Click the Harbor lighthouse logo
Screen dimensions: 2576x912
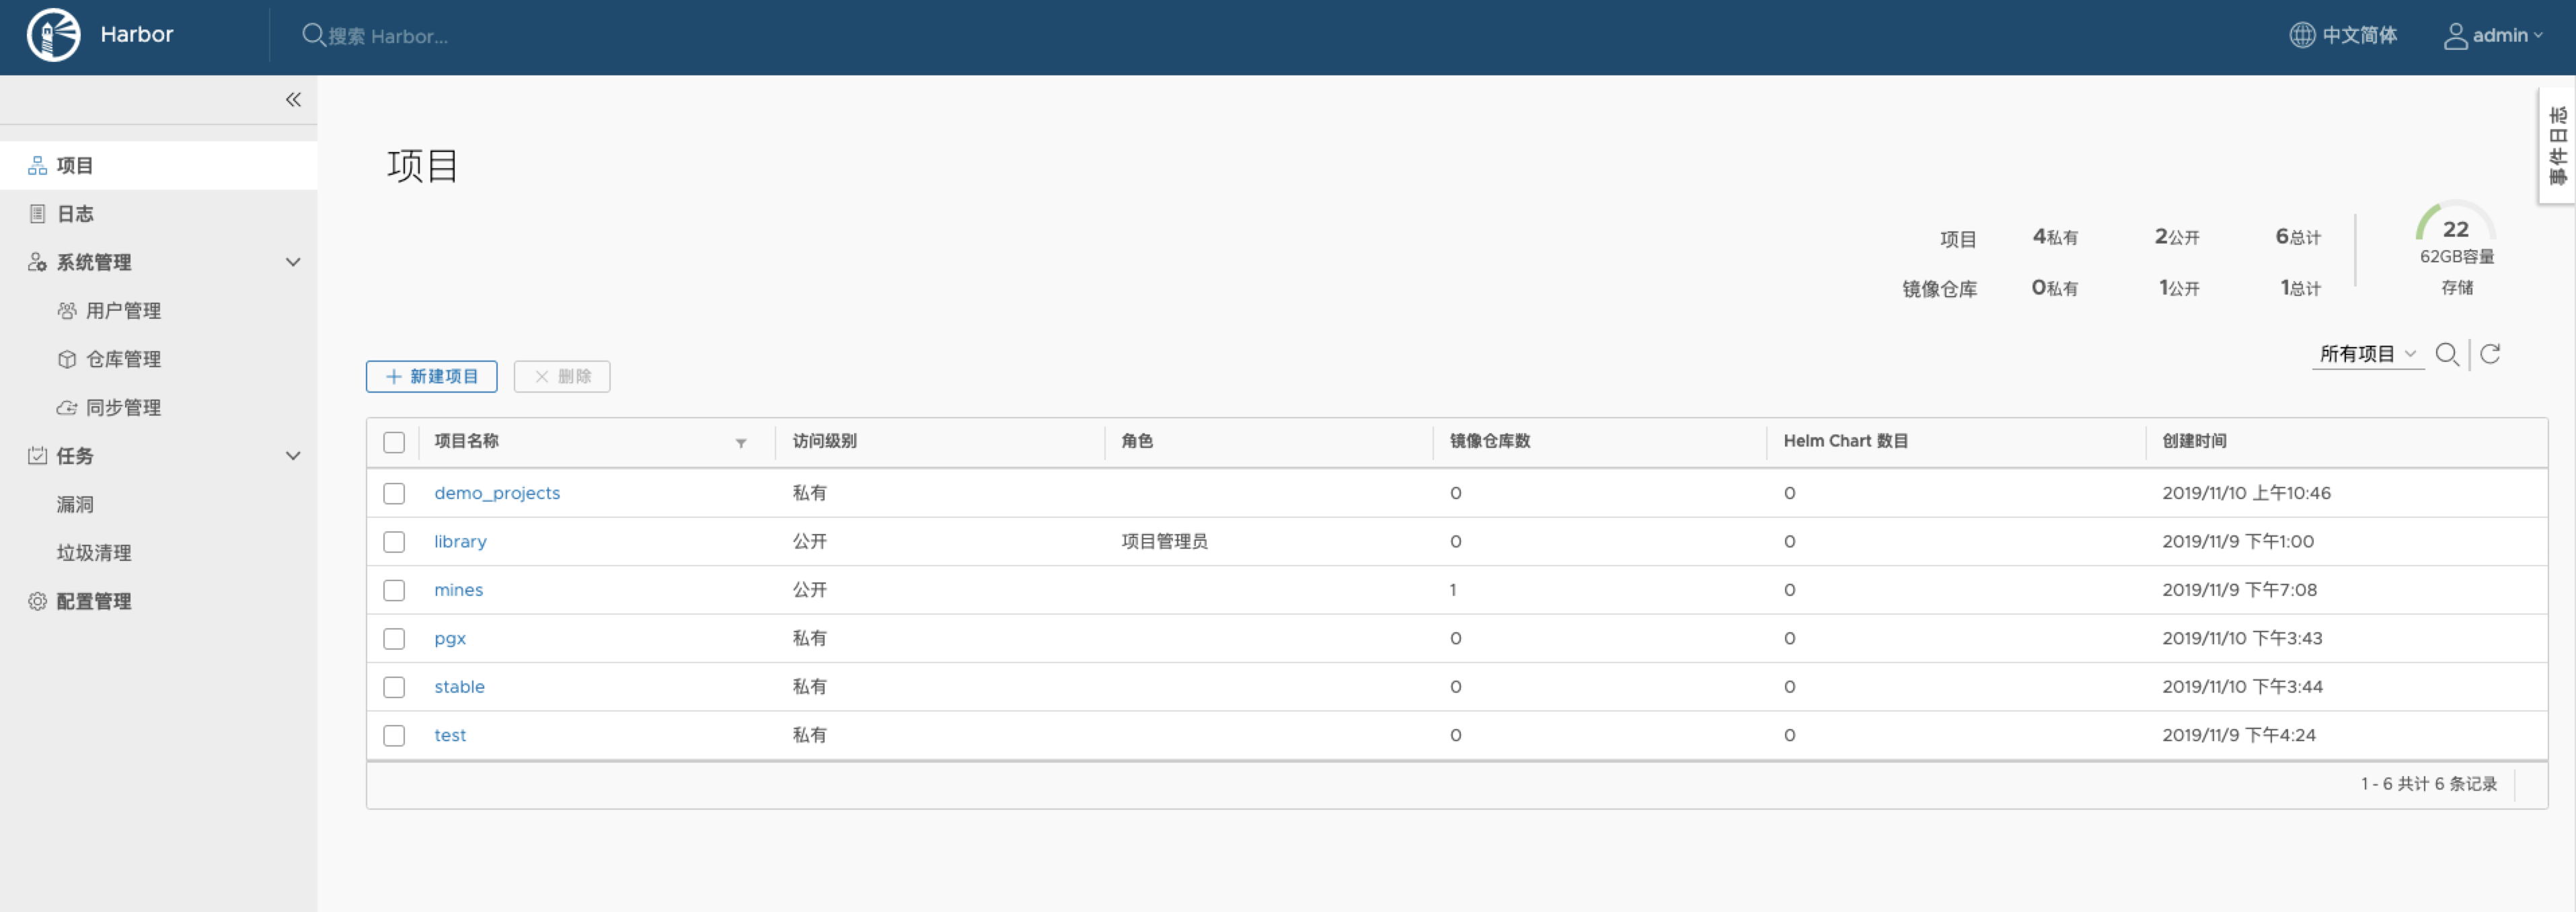point(53,35)
